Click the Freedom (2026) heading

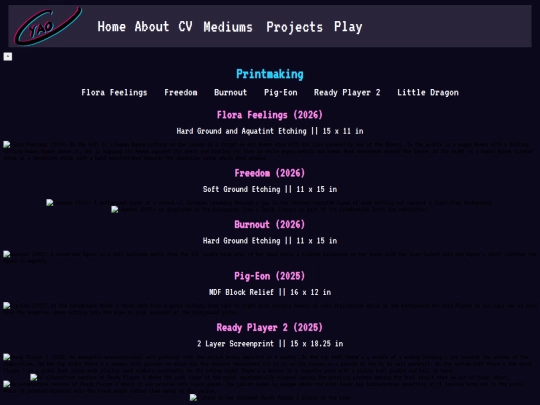click(270, 173)
